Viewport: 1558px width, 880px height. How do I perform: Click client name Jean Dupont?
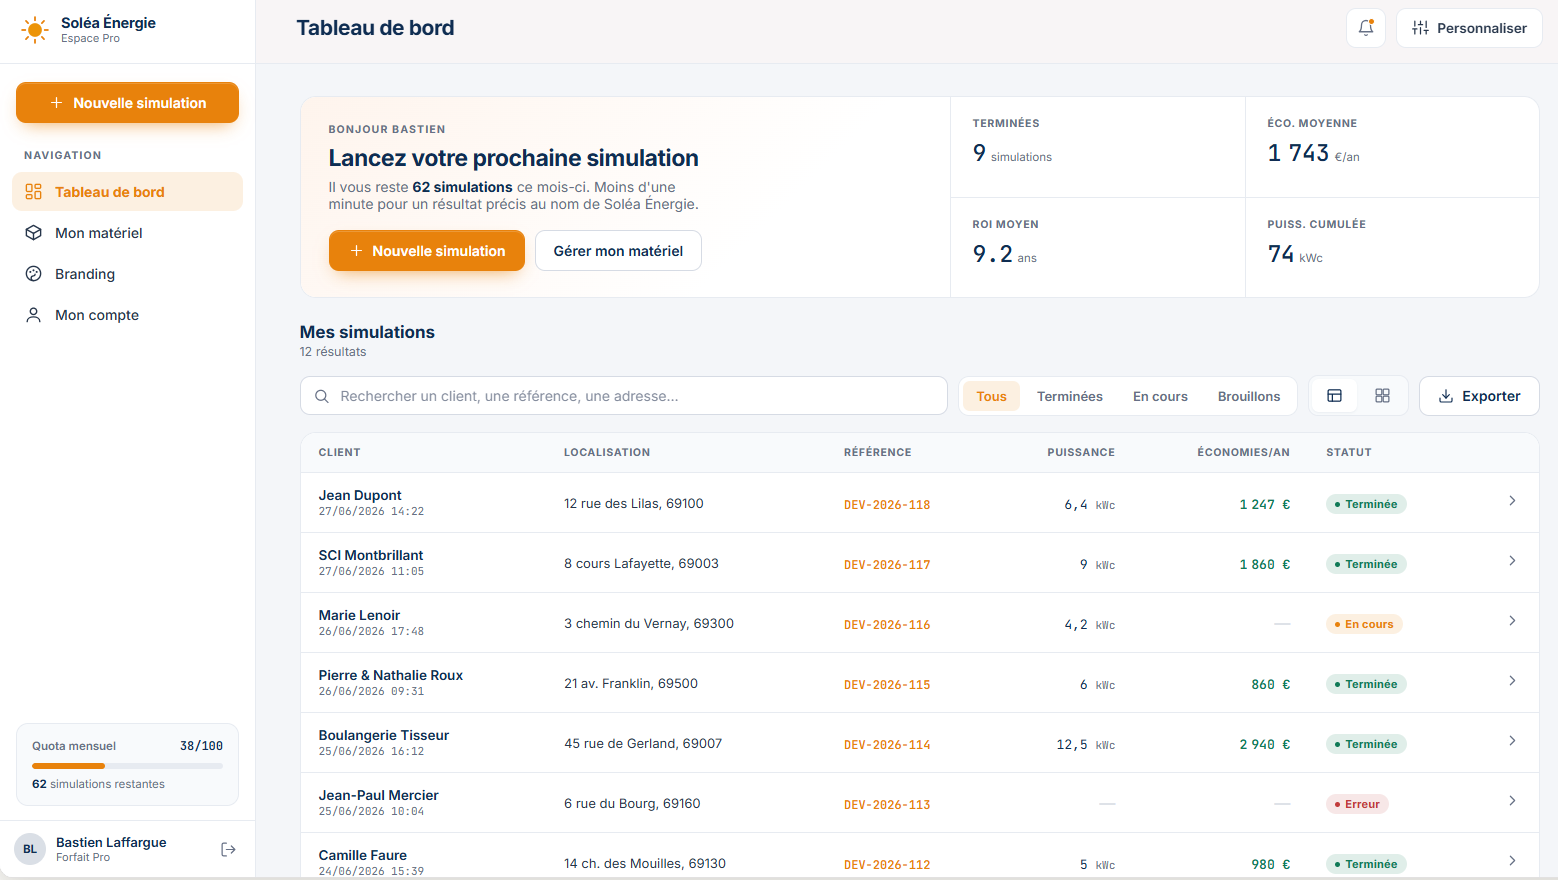360,495
